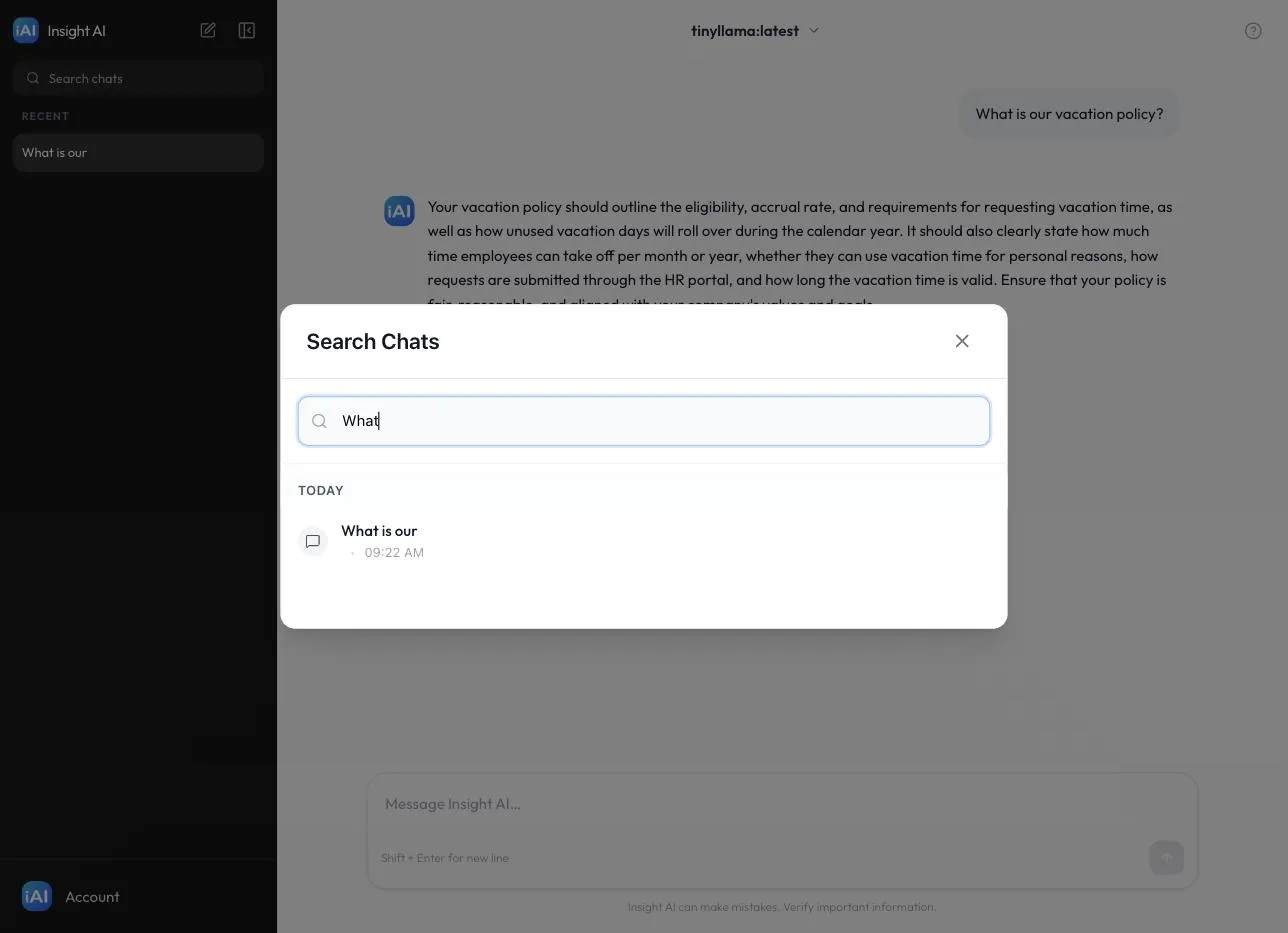
Task: Click the Insight AI logo in the sidebar
Action: click(x=26, y=30)
